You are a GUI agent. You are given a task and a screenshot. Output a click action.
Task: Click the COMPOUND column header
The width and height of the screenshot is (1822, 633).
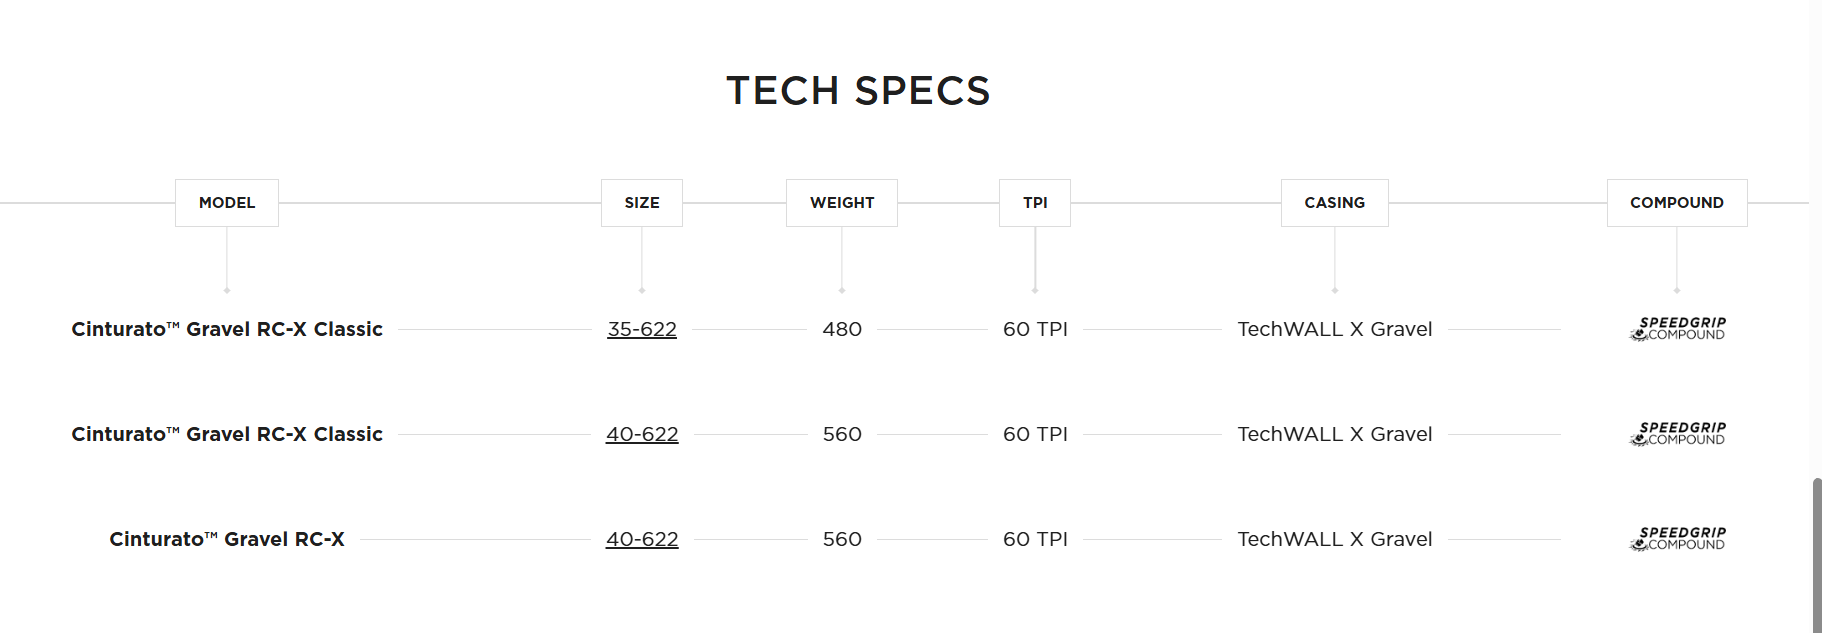point(1677,203)
